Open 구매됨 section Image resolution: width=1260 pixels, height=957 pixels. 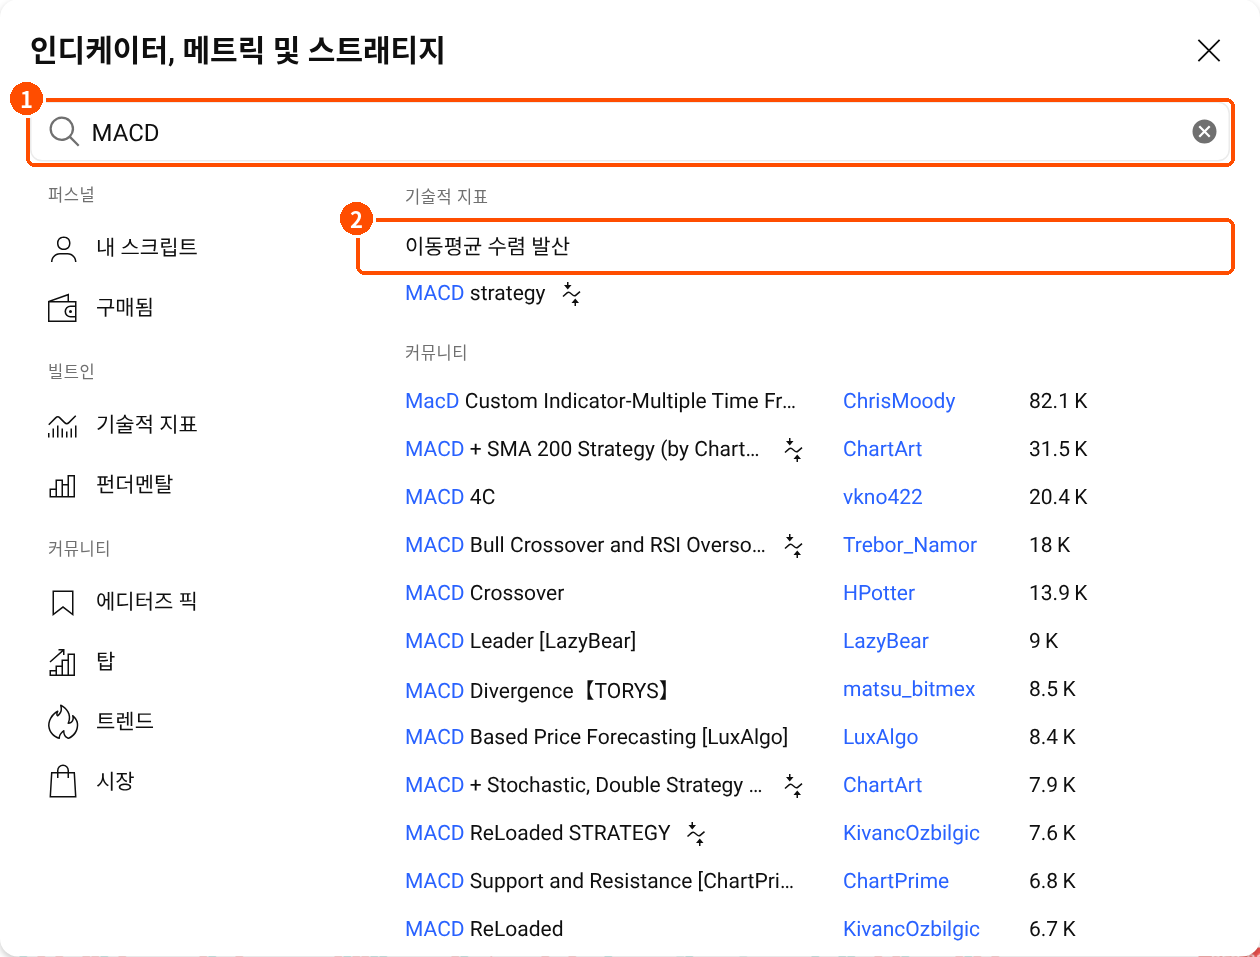(125, 307)
